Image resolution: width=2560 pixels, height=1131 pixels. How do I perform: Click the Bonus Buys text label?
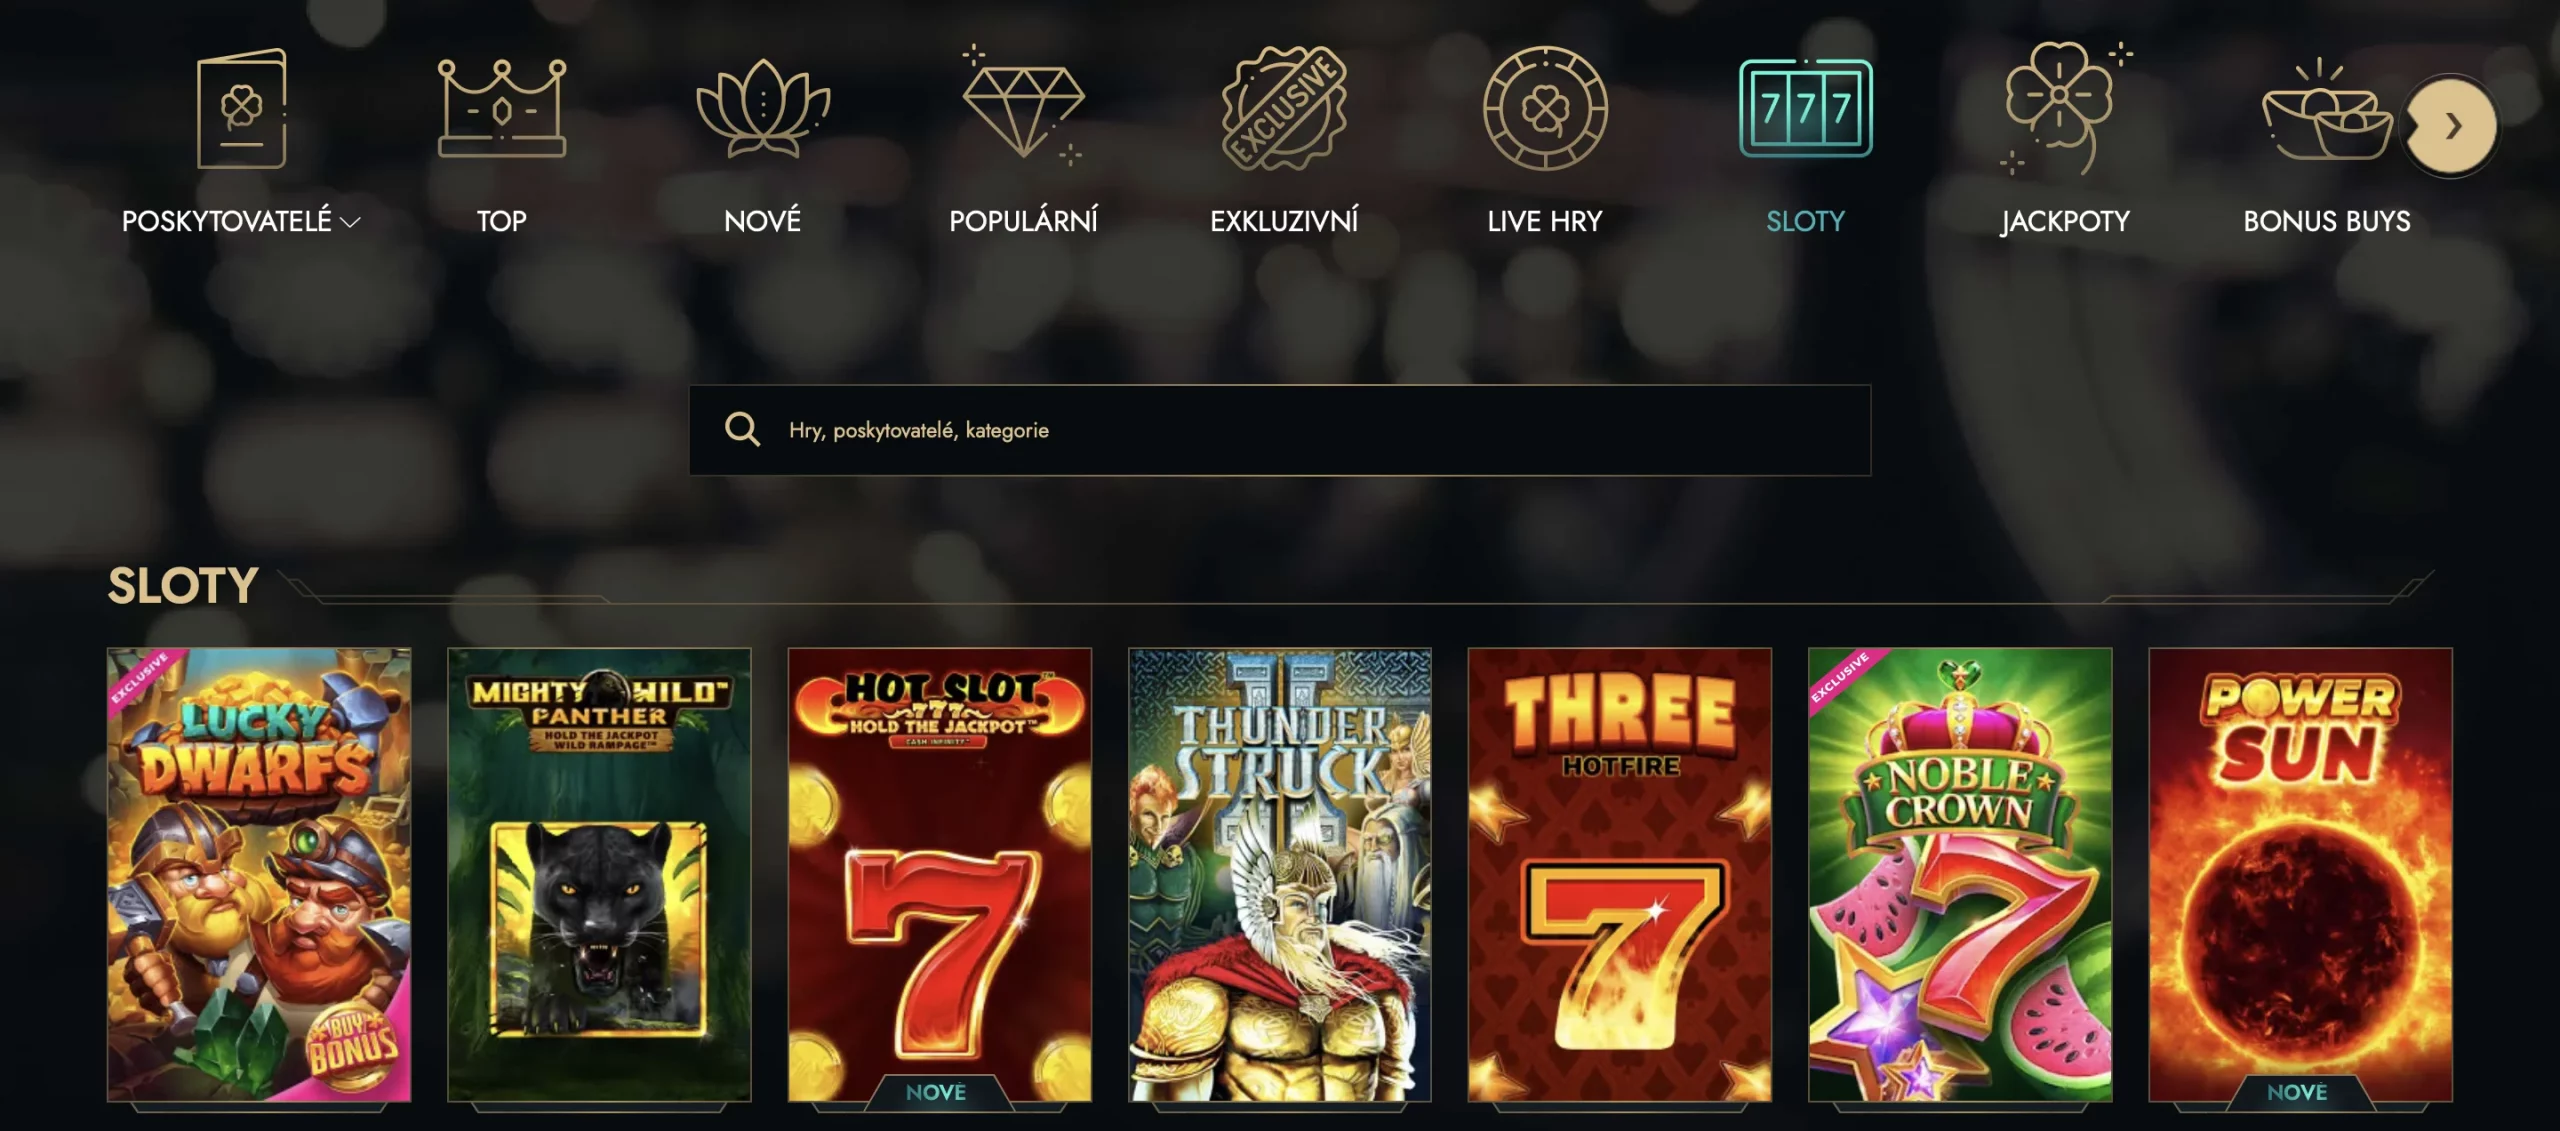2327,221
